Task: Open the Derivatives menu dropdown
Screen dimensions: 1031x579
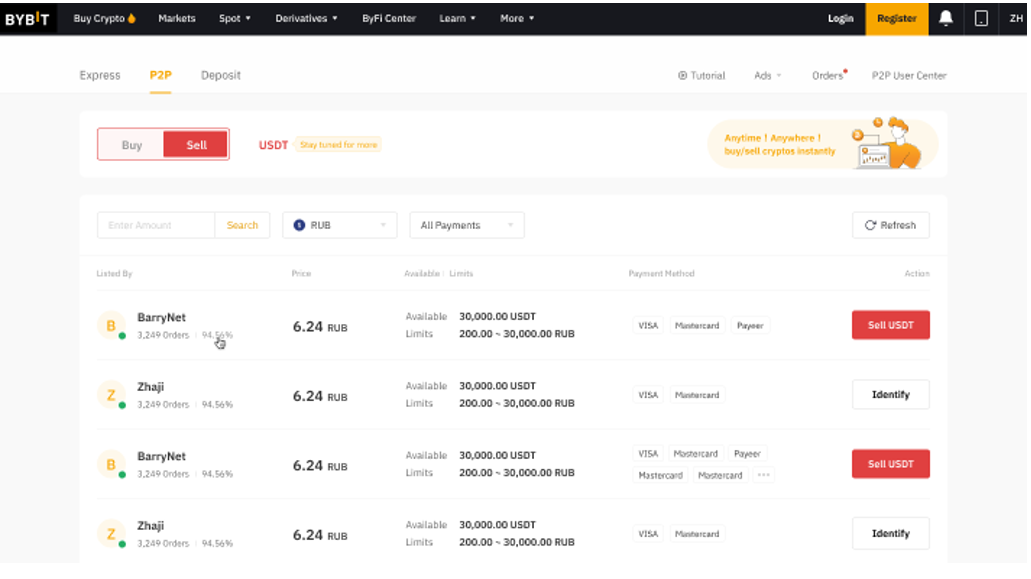Action: coord(306,18)
